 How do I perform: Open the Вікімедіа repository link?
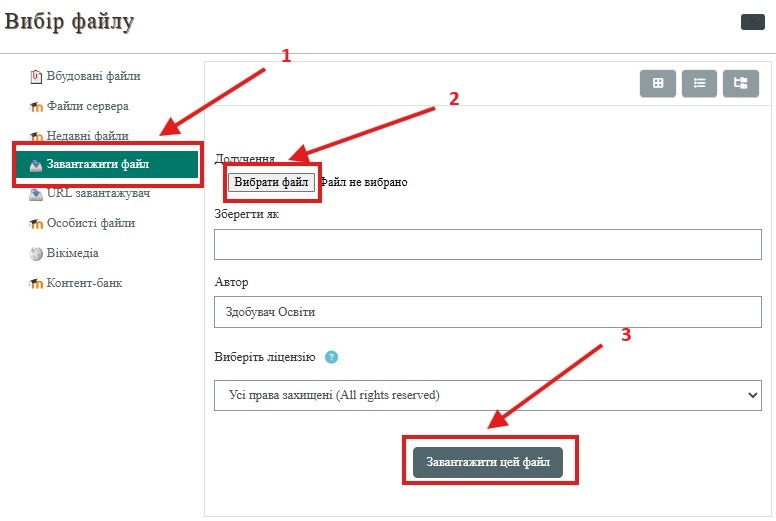[x=73, y=253]
